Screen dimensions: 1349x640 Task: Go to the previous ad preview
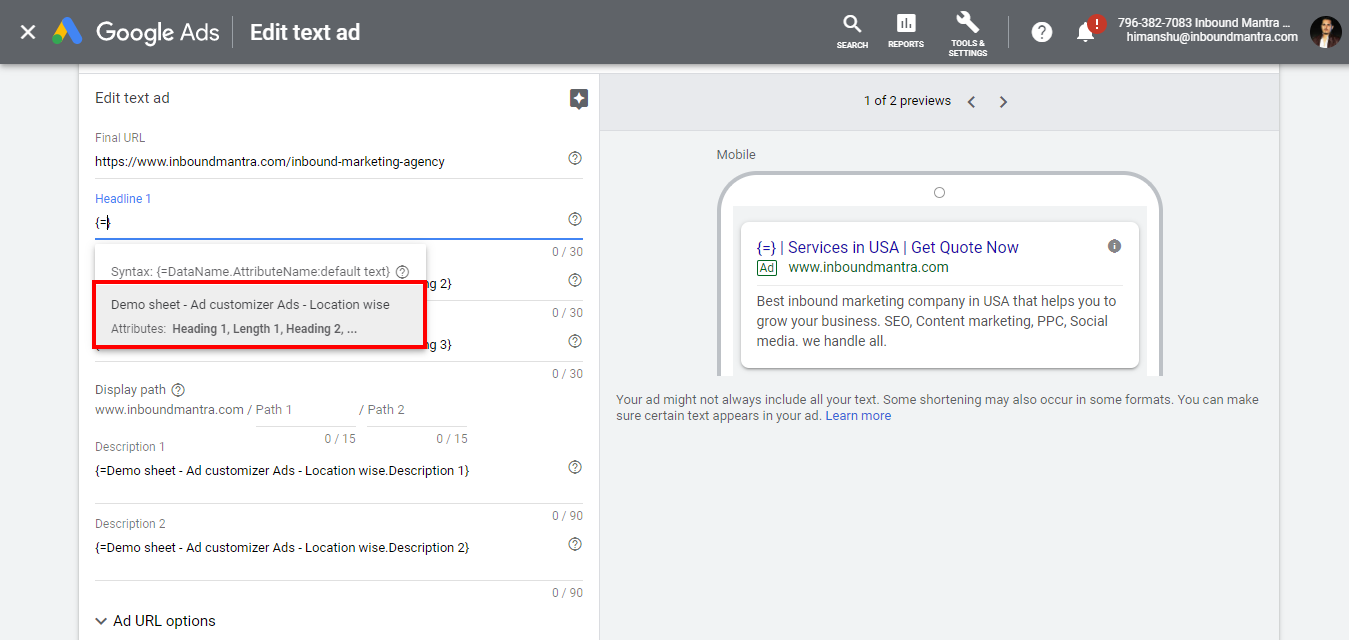971,102
